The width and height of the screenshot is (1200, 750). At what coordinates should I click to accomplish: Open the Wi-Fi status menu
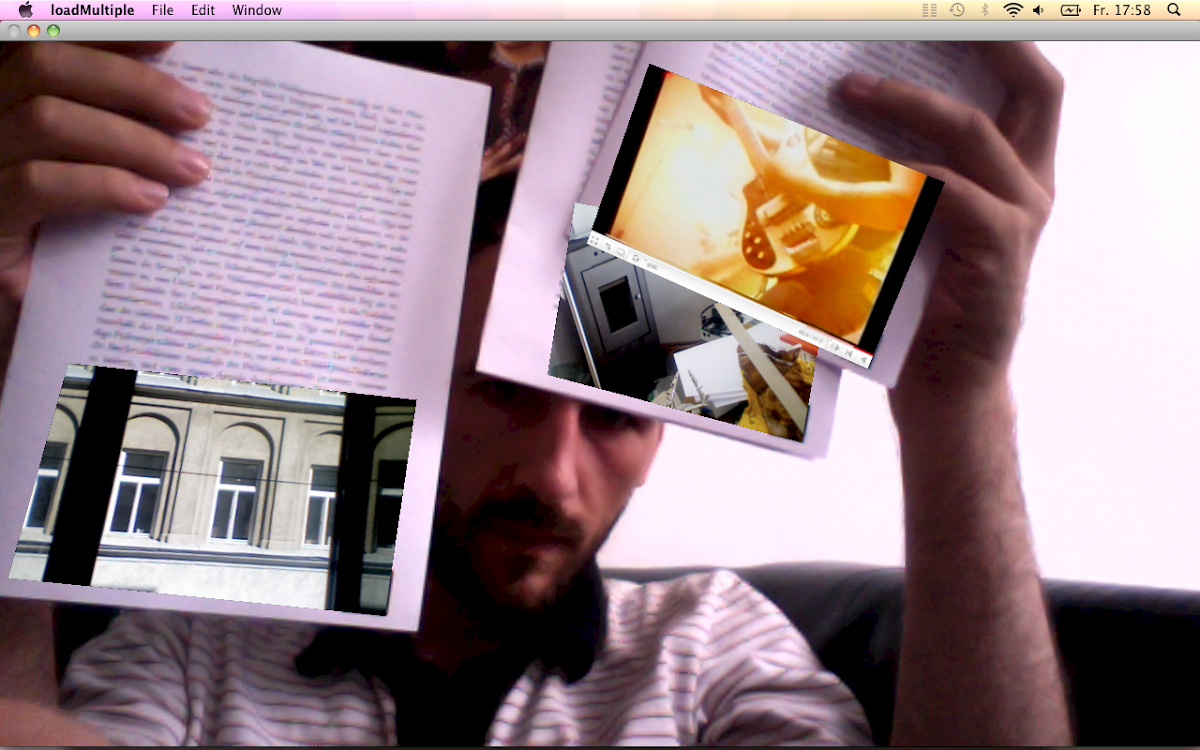(x=1012, y=10)
